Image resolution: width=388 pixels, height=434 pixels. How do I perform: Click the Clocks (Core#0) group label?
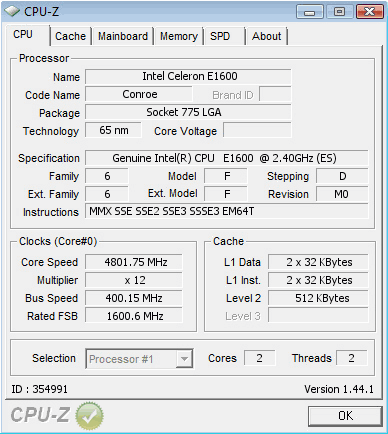[58, 241]
